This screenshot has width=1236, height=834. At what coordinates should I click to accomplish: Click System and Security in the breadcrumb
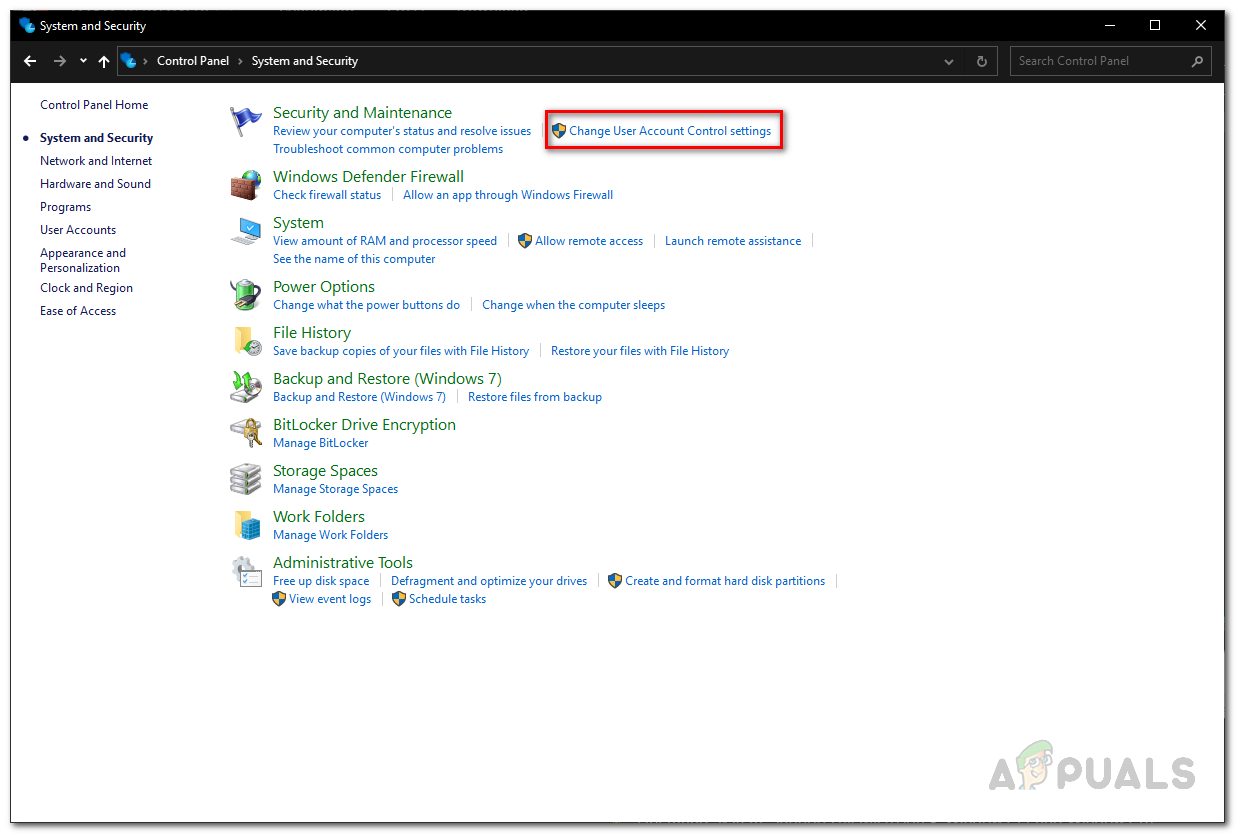pyautogui.click(x=305, y=61)
